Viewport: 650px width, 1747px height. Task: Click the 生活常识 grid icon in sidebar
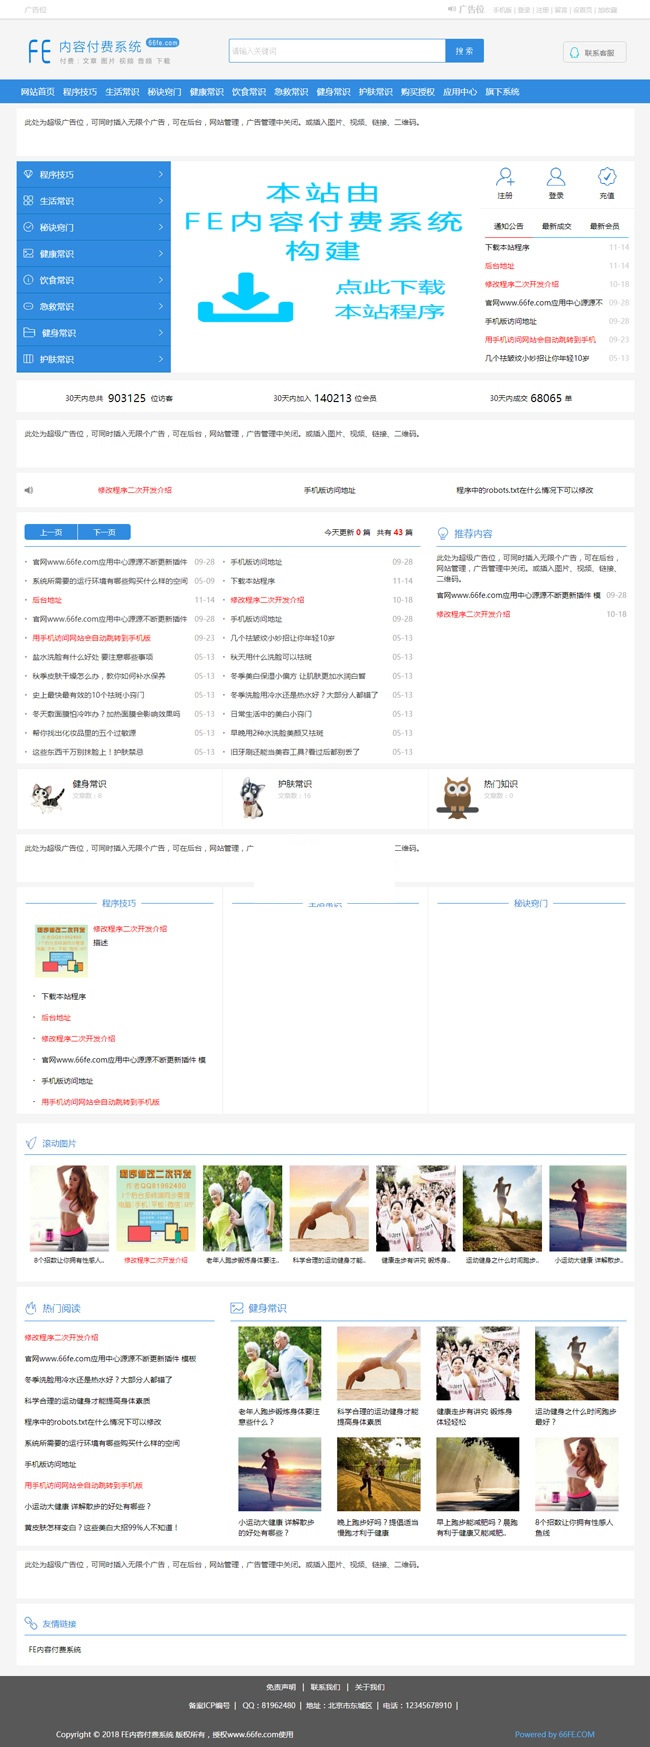[28, 200]
